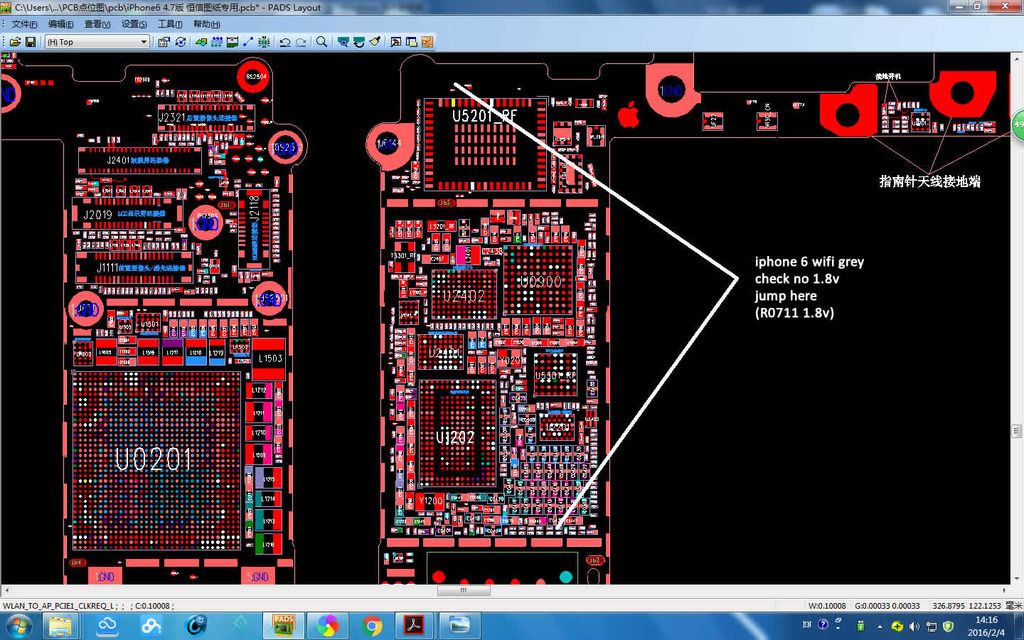The width and height of the screenshot is (1024, 640).
Task: Click the horizontal scrollbar thumb
Action: point(463,590)
